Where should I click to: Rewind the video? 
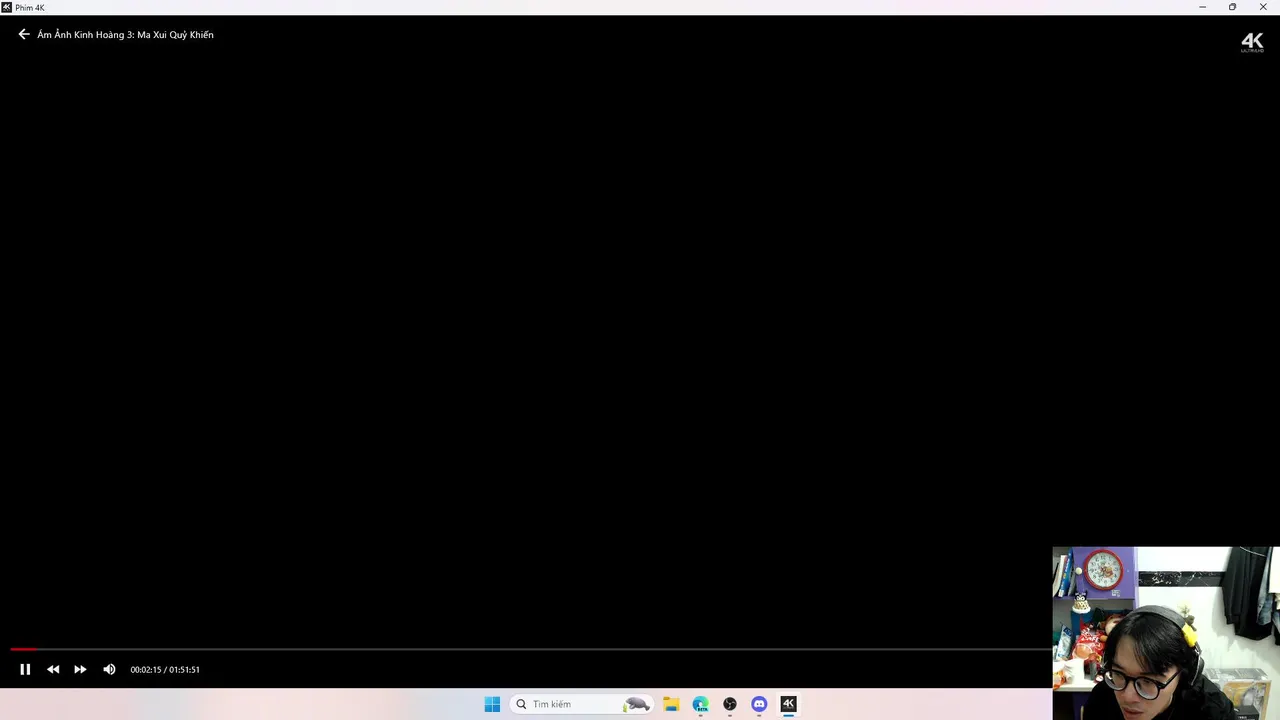point(53,669)
